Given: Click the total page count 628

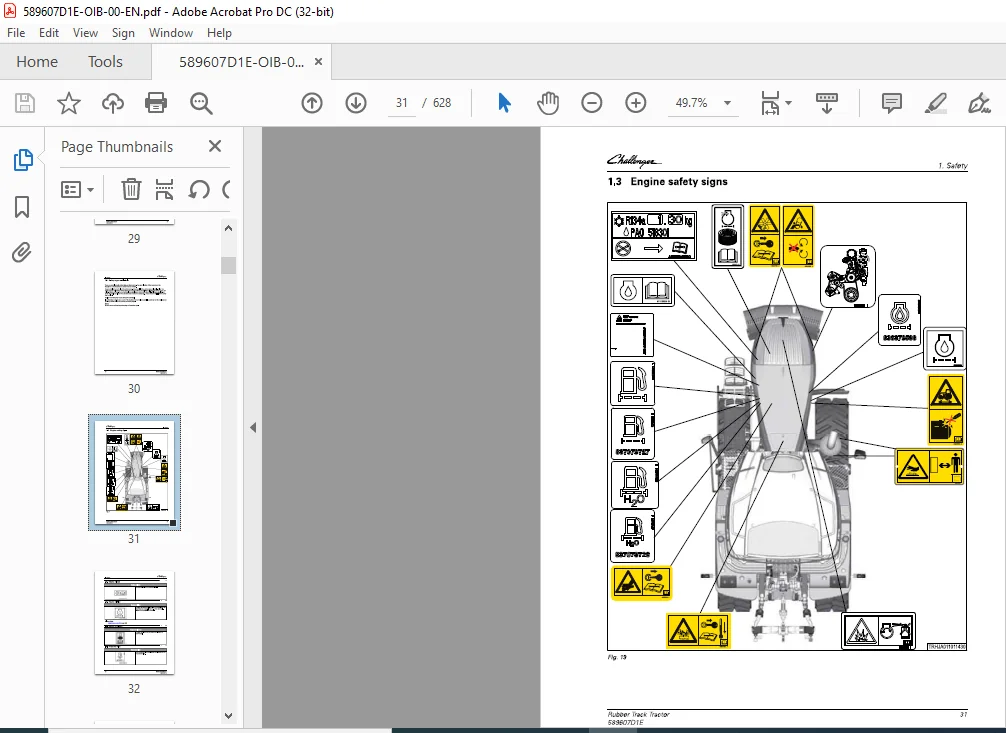Looking at the screenshot, I should point(442,103).
